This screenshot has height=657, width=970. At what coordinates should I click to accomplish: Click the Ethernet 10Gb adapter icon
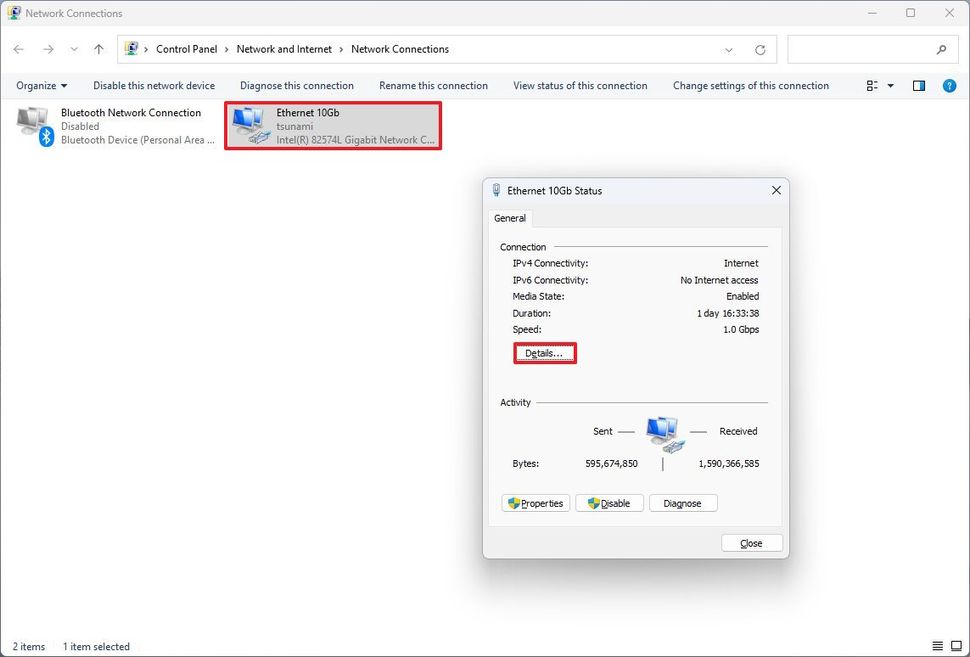(248, 124)
